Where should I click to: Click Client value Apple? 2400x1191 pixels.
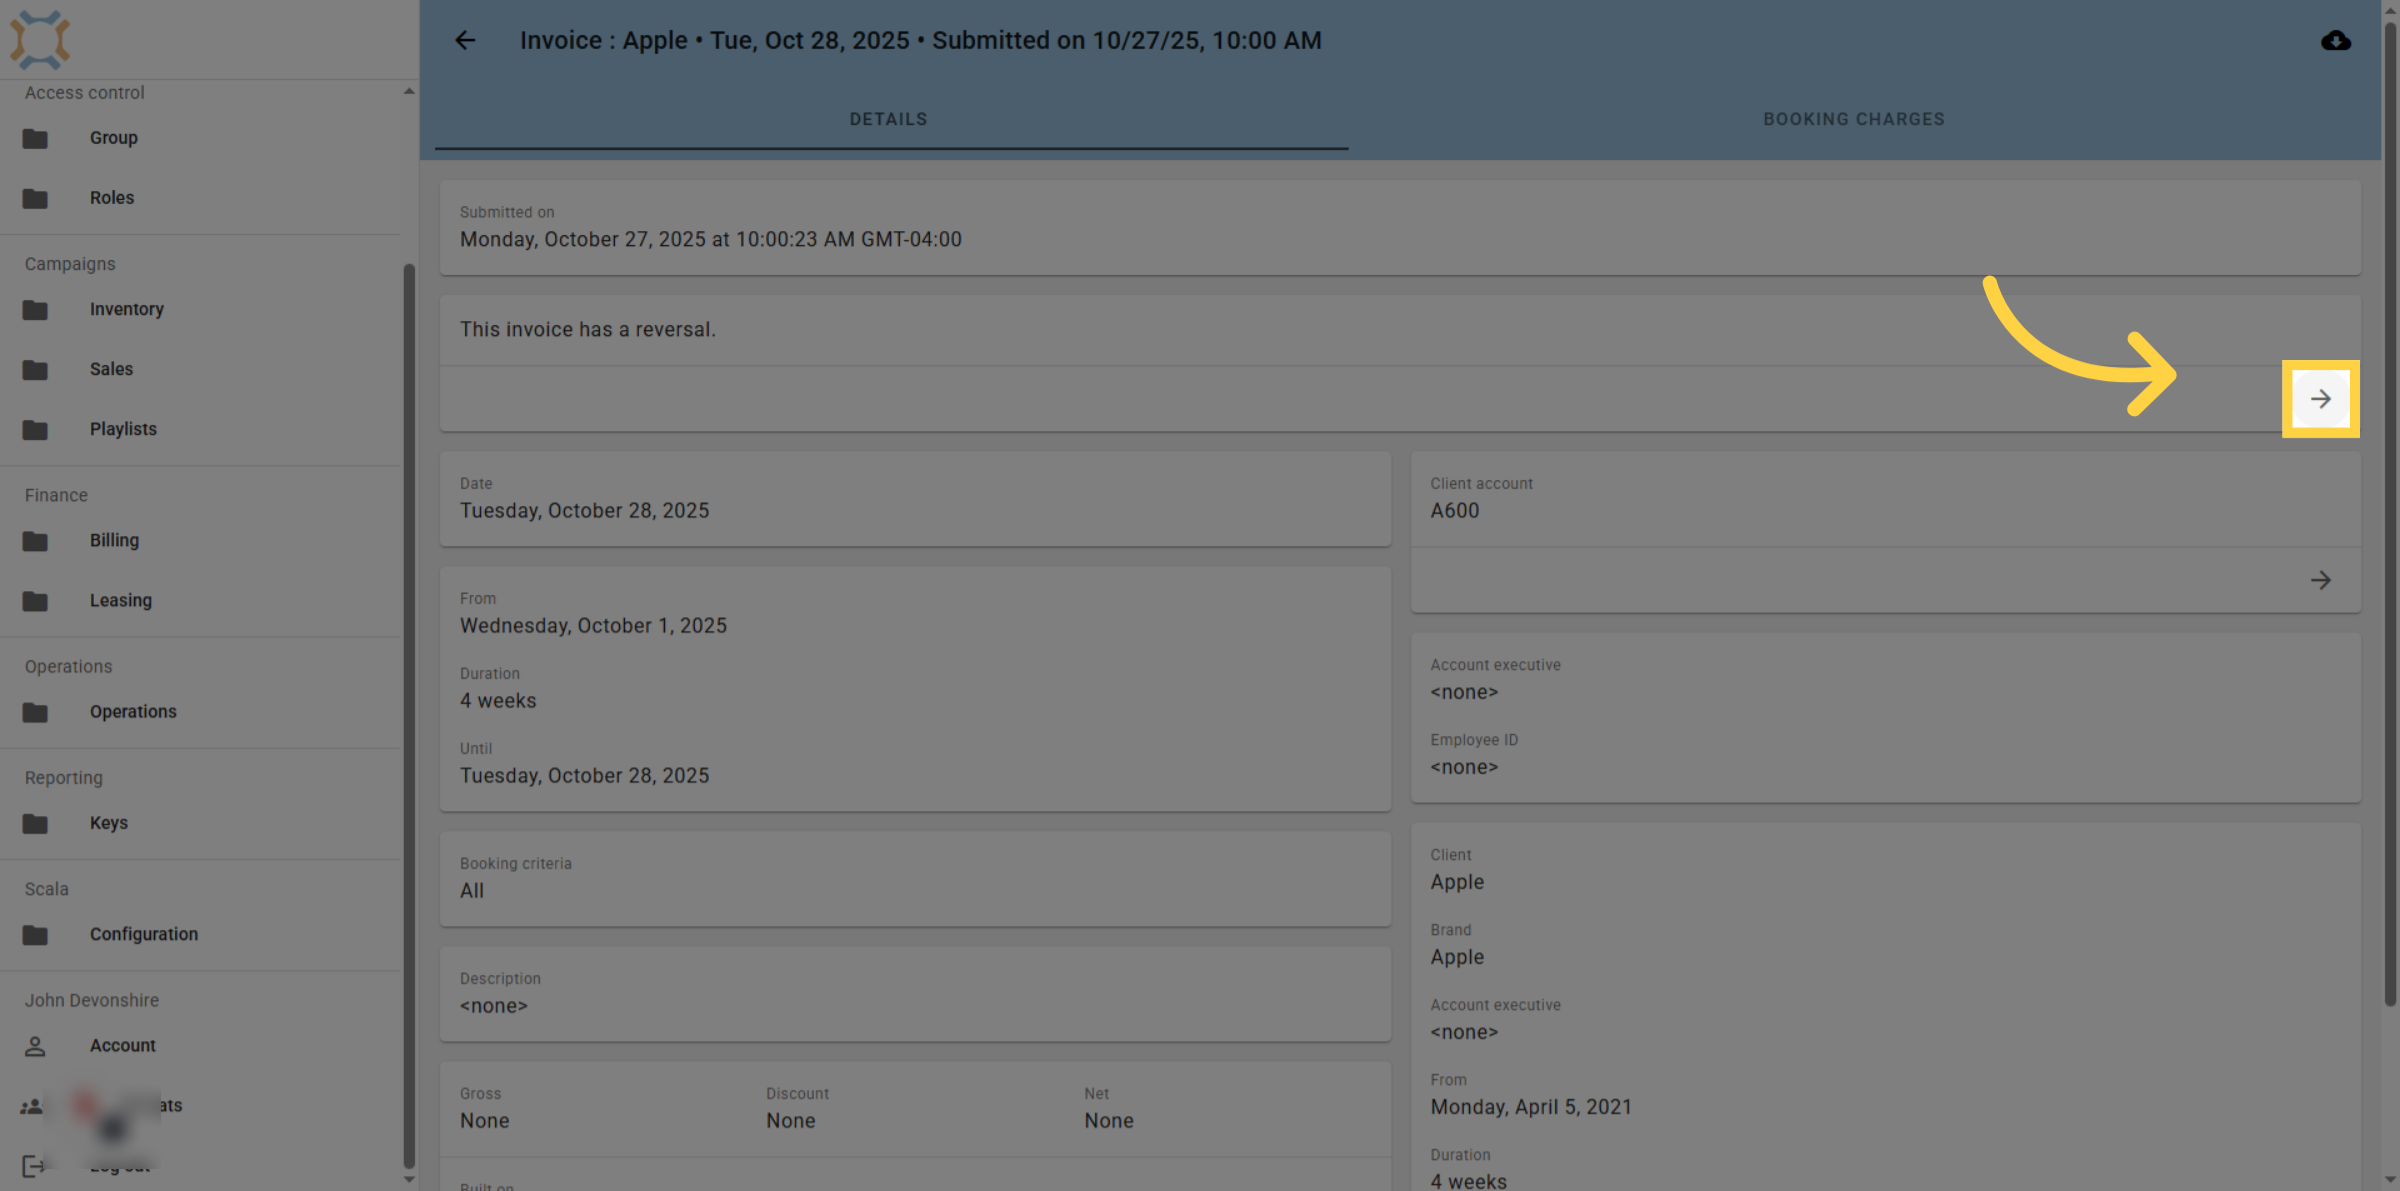pos(1457,881)
